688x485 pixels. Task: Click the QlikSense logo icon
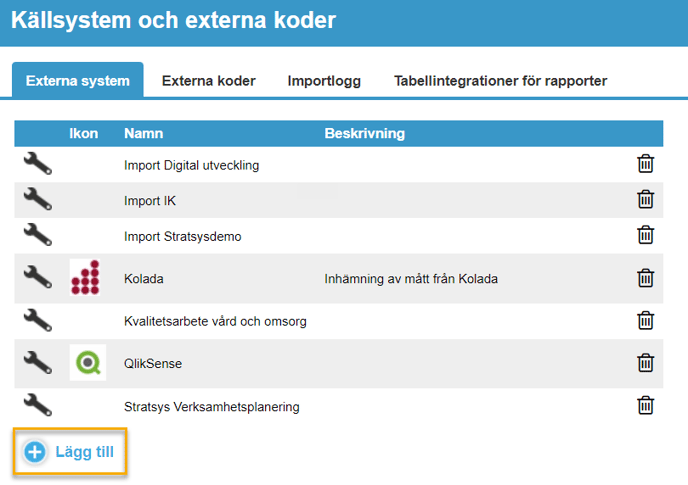87,362
